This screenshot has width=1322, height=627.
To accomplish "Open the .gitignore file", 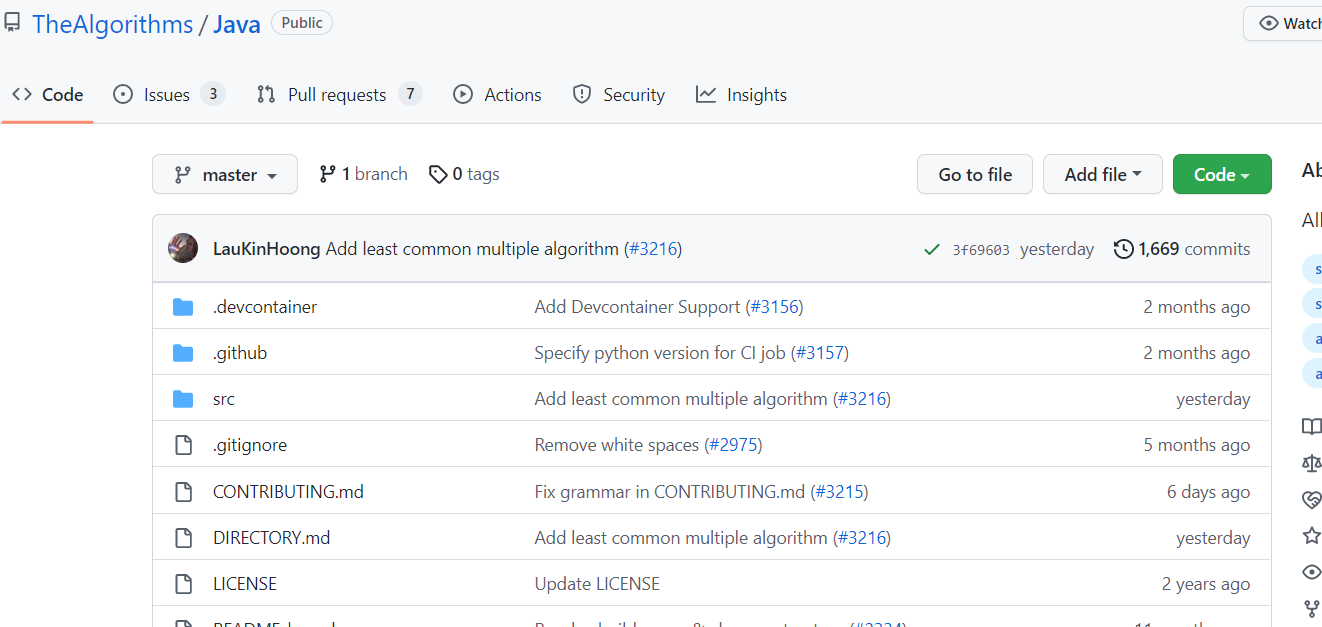I will (250, 445).
